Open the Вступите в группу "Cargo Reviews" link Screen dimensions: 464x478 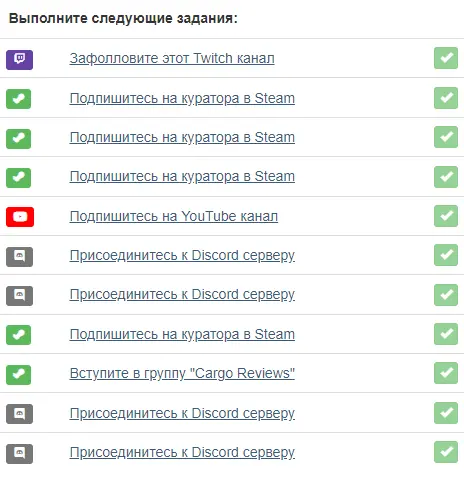(182, 373)
